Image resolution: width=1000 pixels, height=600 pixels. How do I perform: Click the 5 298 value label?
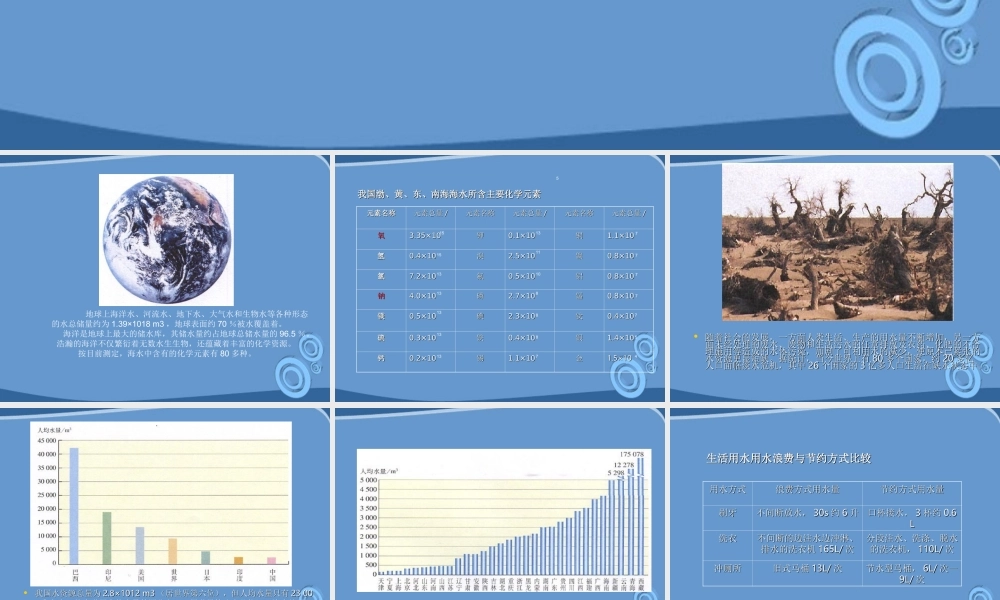coord(615,473)
